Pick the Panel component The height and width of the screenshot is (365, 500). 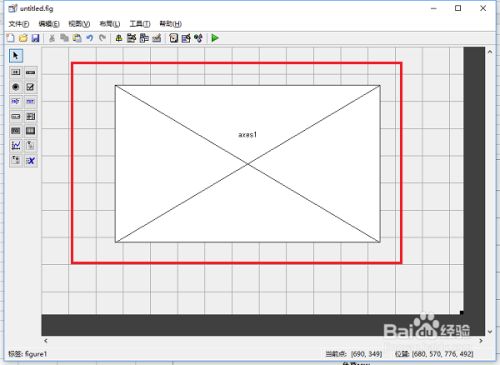30,145
